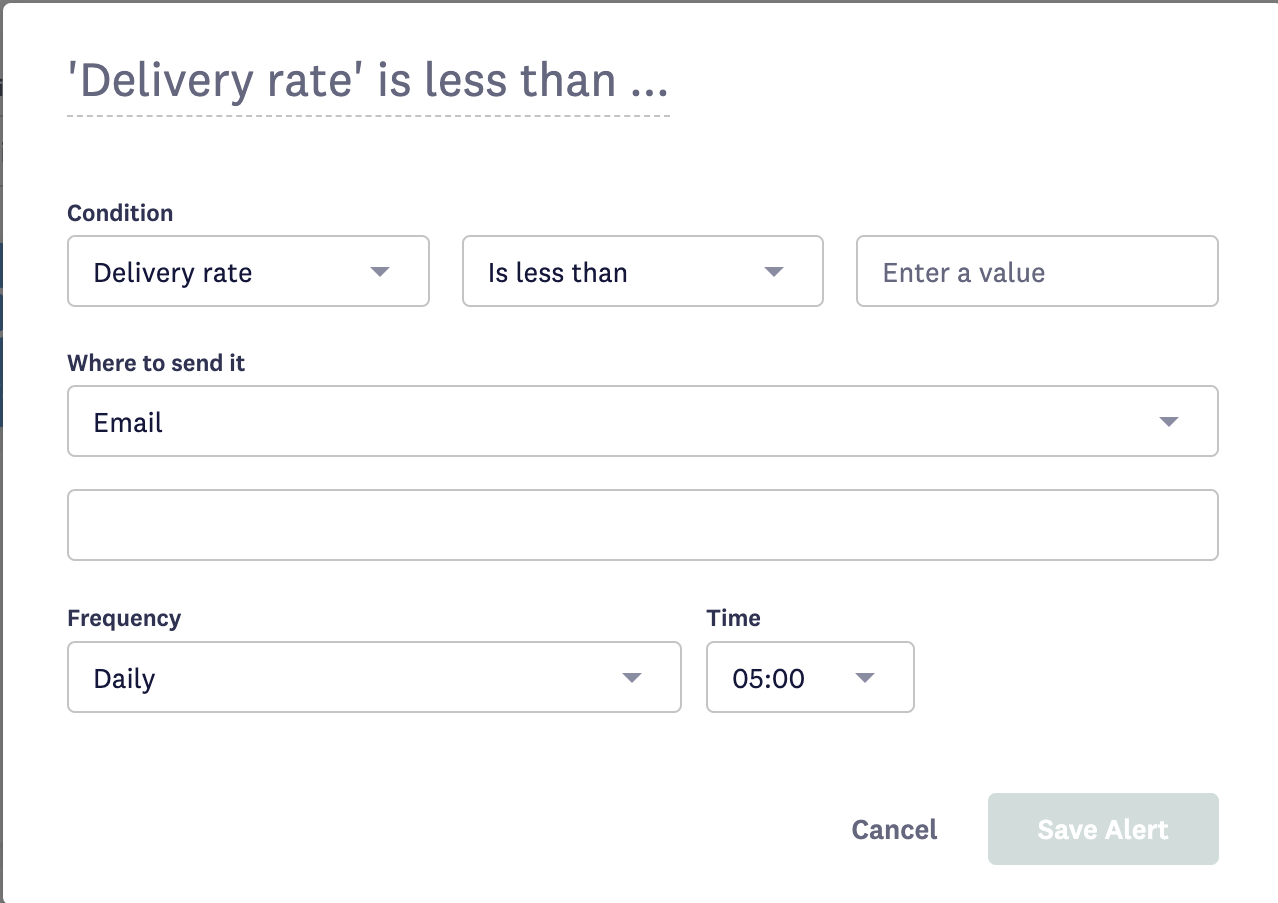Image resolution: width=1278 pixels, height=903 pixels.
Task: Click the Save Alert button
Action: click(x=1103, y=829)
